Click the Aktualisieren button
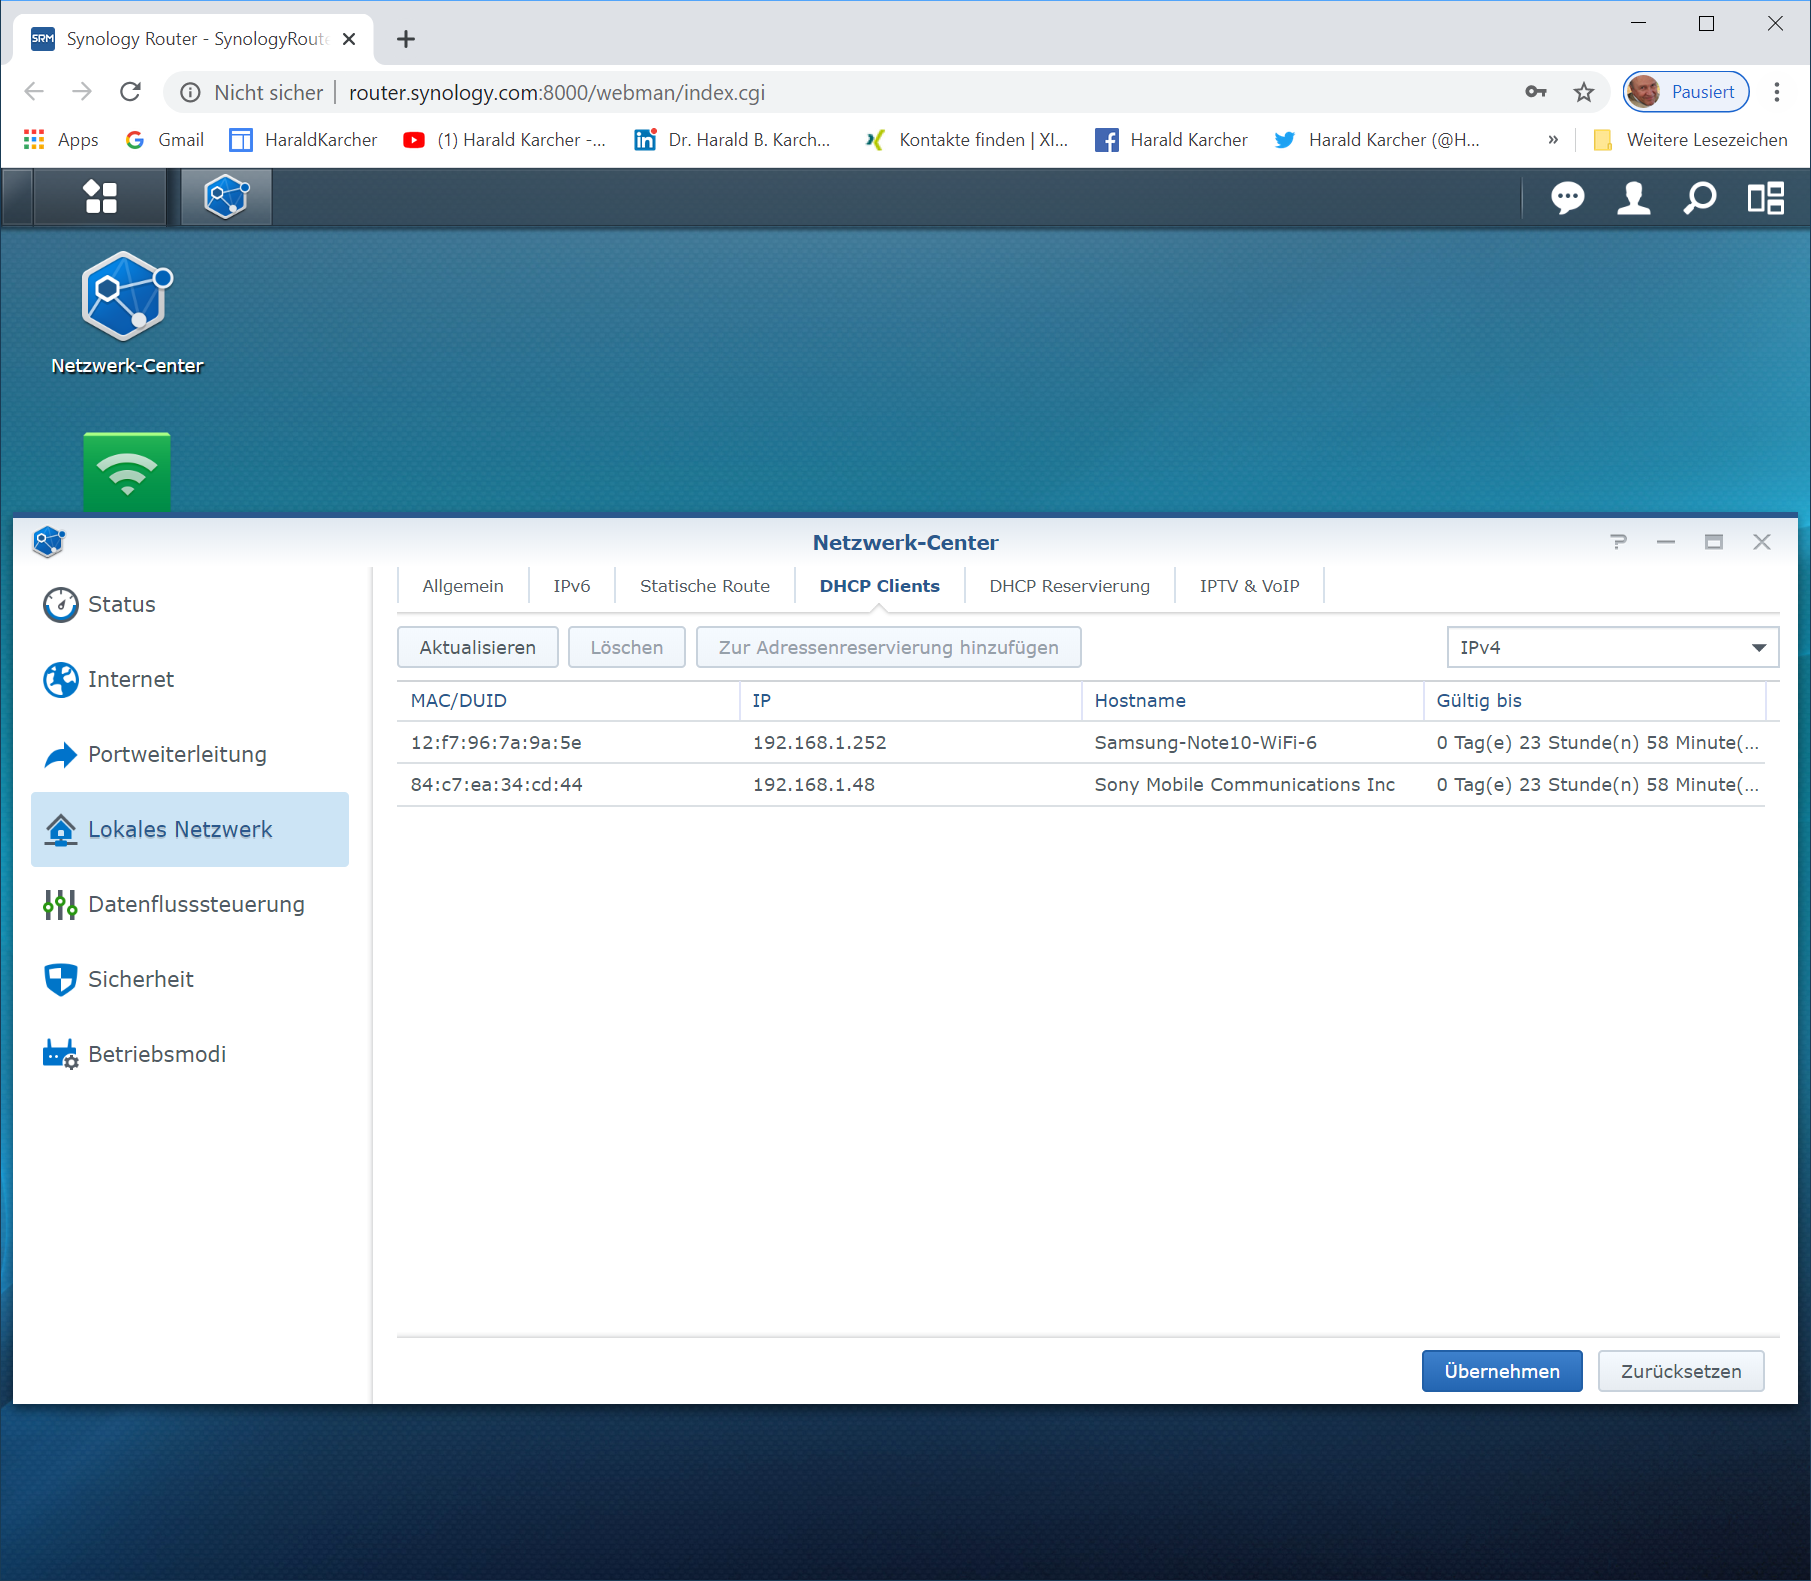The height and width of the screenshot is (1581, 1811). 477,647
